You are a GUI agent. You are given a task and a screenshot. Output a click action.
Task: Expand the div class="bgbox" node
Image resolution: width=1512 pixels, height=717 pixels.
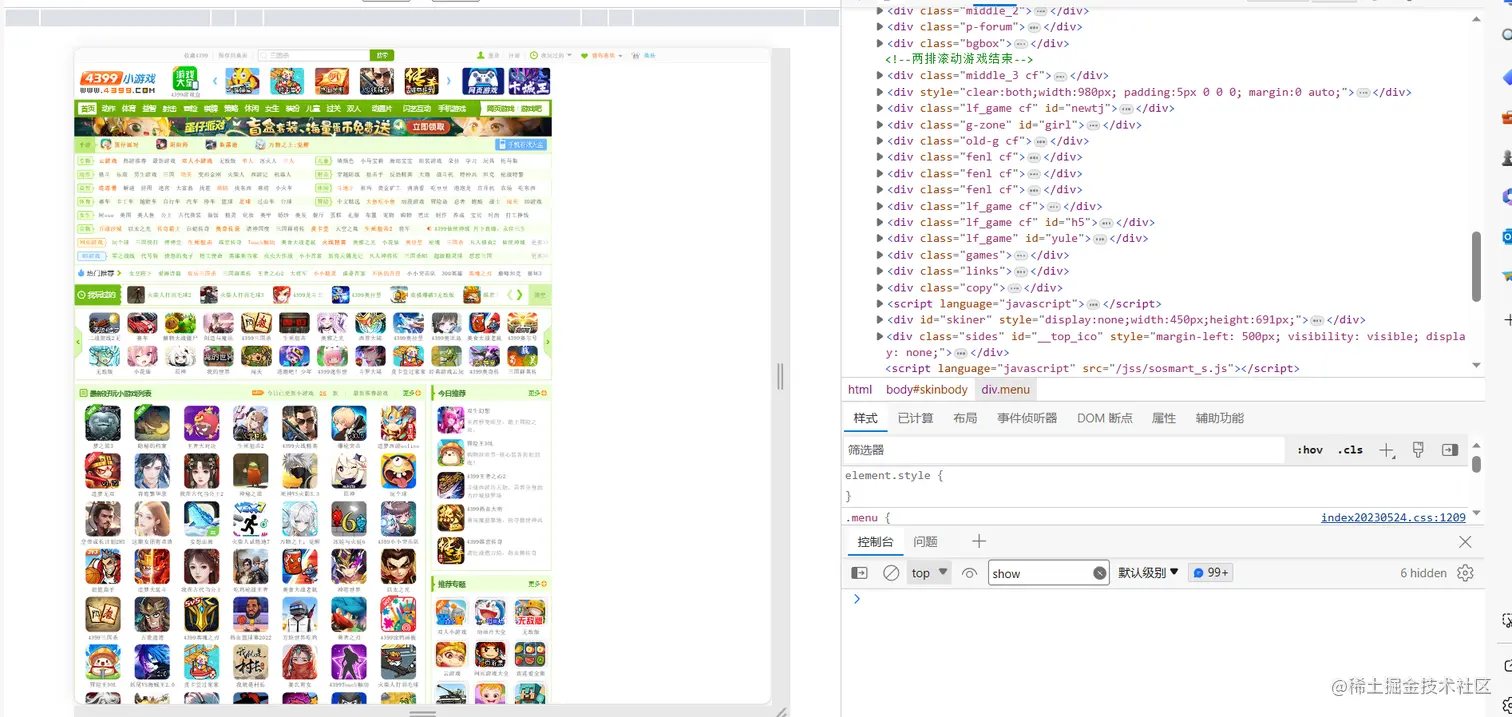coord(880,43)
